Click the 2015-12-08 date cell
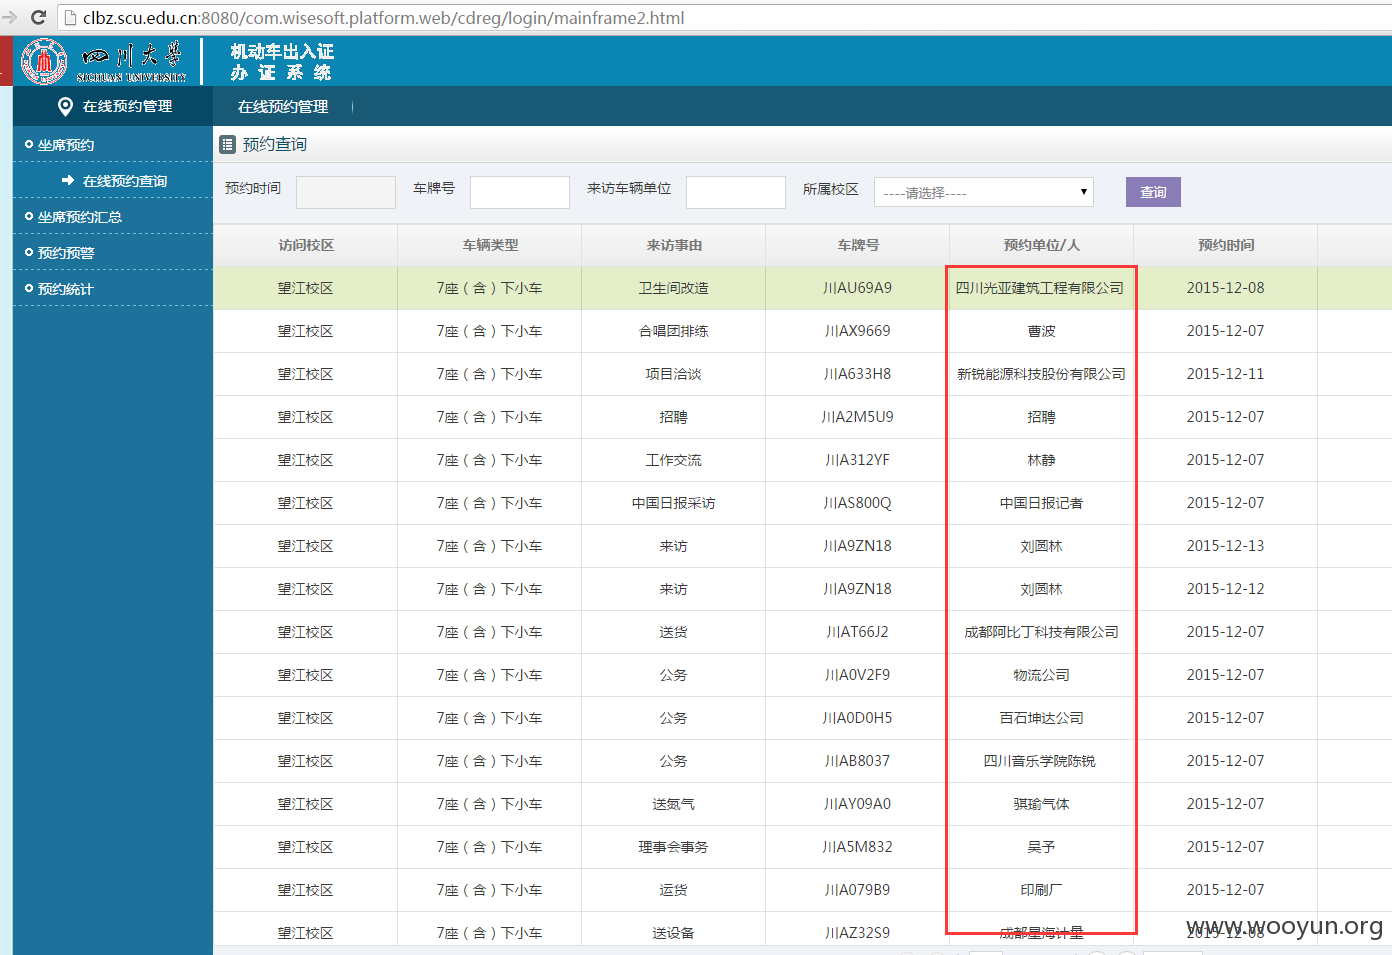 1226,288
